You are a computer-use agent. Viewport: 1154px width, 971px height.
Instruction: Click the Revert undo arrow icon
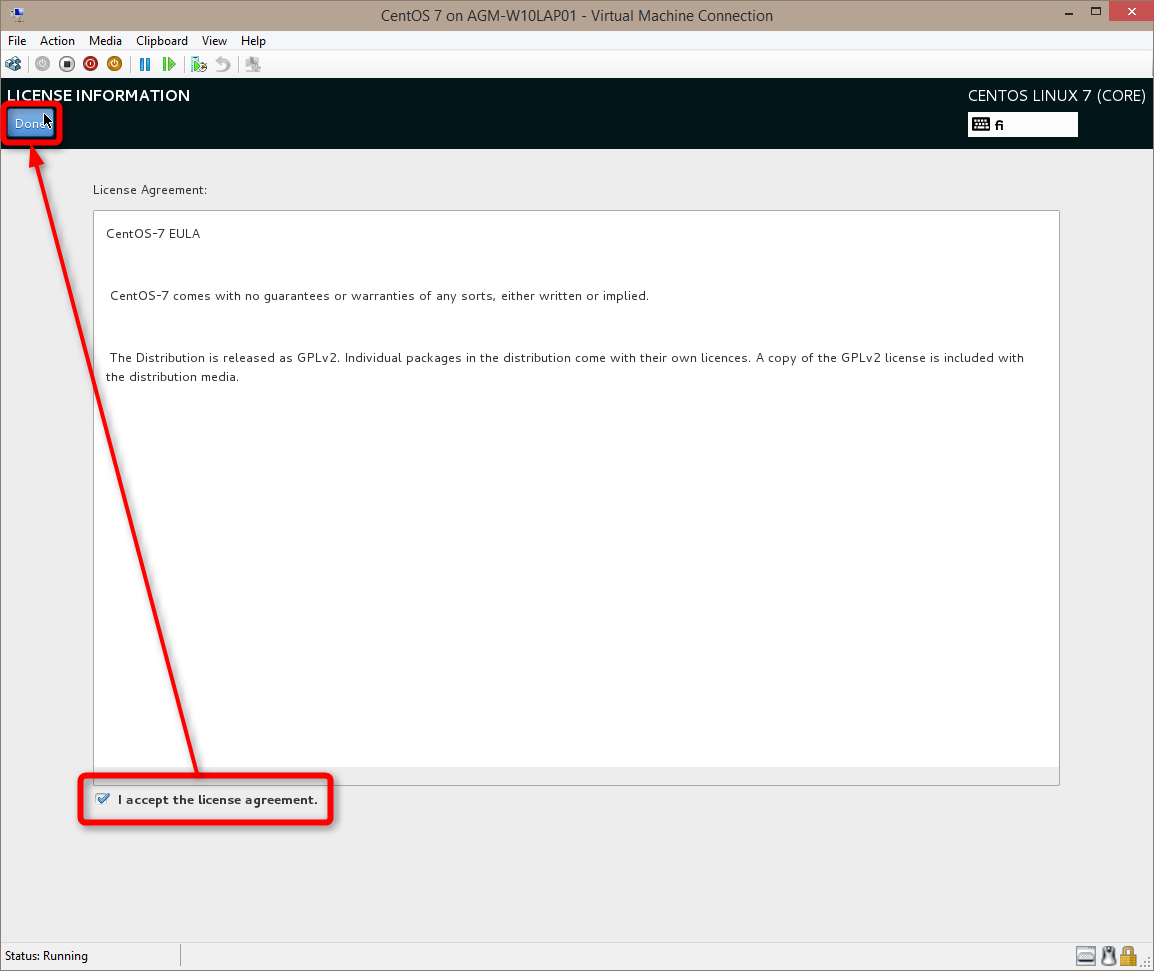222,64
